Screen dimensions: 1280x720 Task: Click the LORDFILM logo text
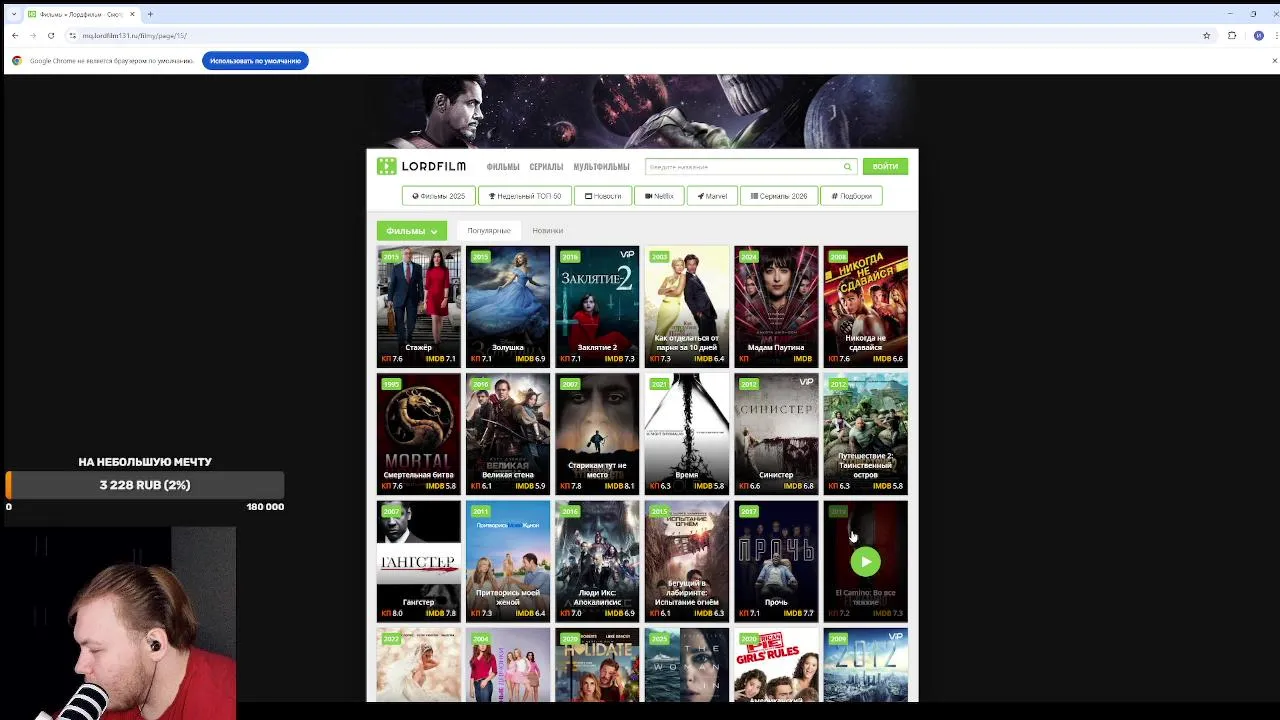tap(434, 166)
